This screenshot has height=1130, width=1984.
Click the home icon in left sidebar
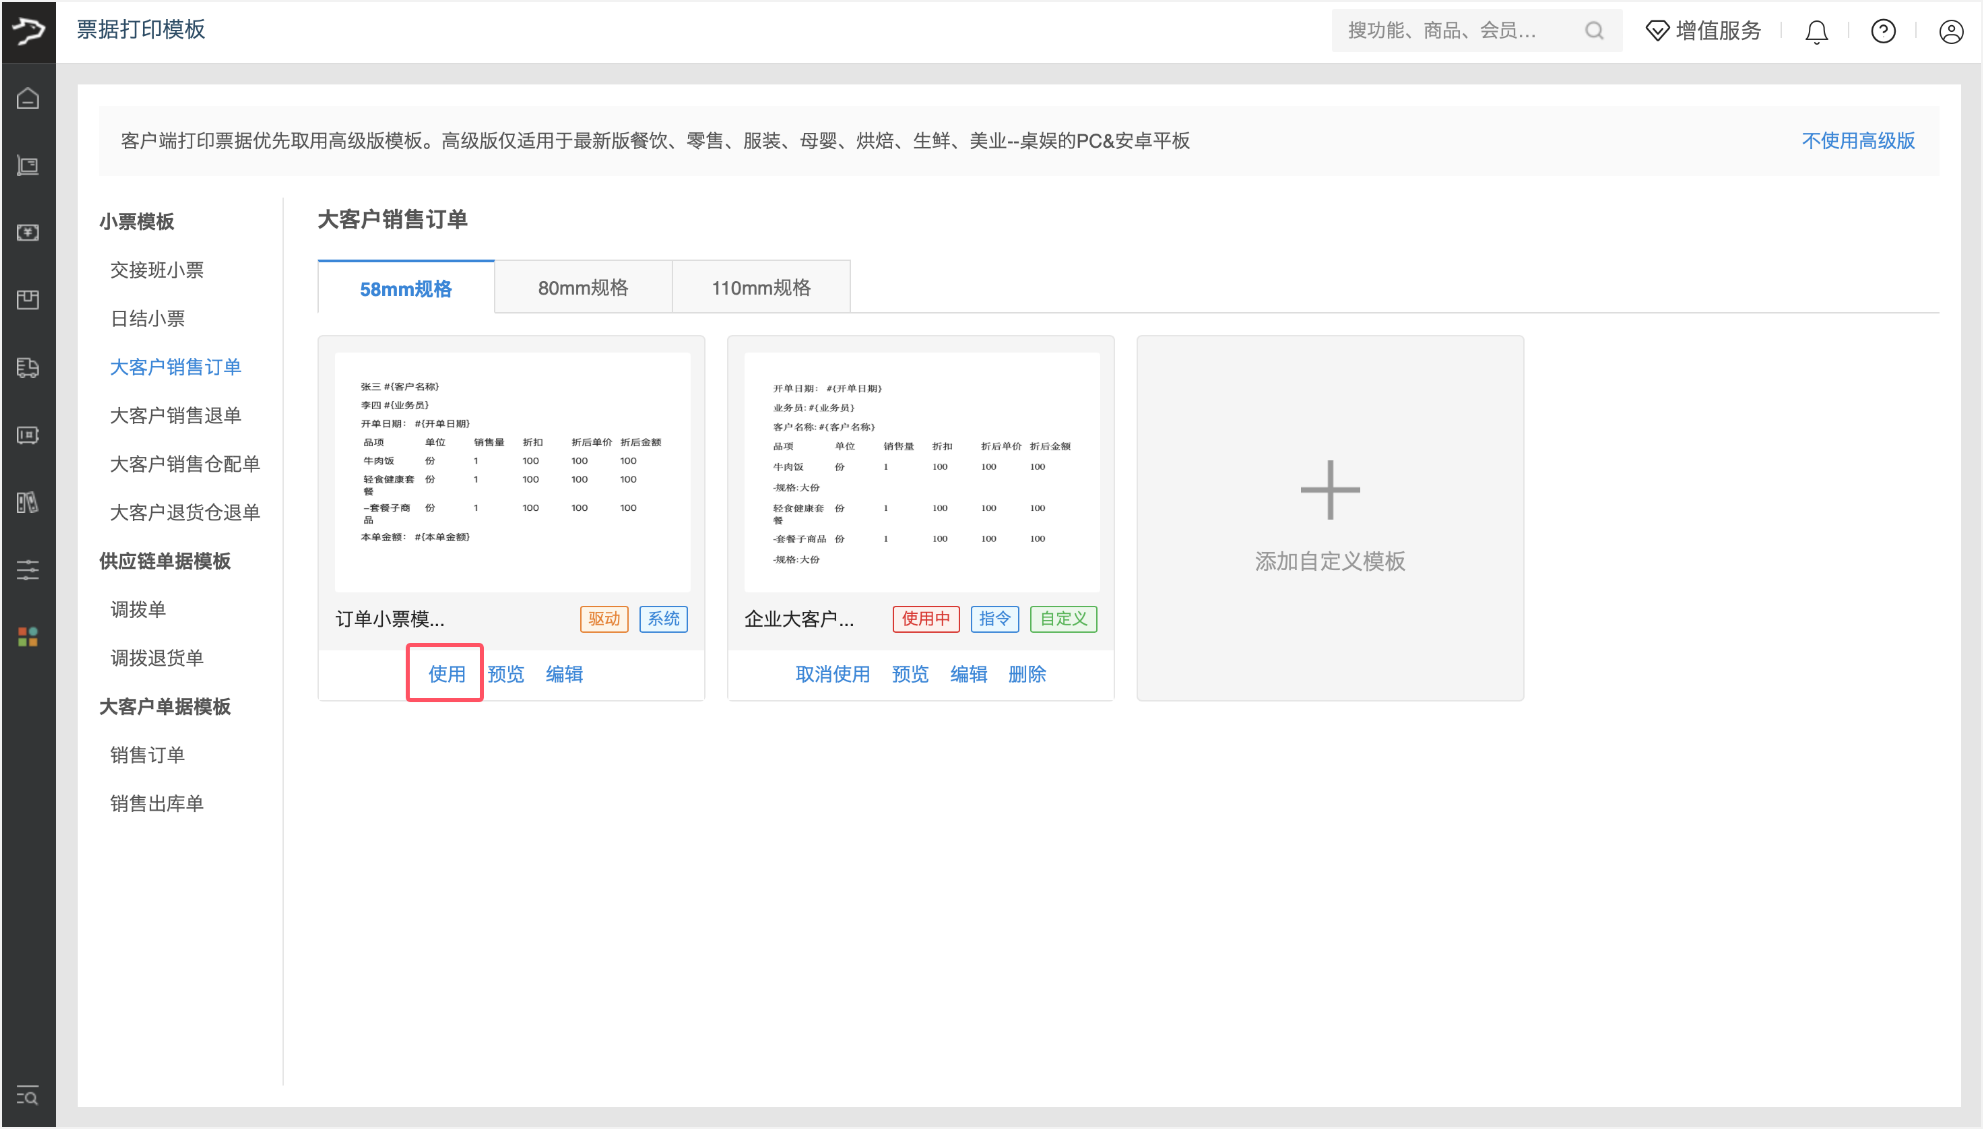coord(28,98)
